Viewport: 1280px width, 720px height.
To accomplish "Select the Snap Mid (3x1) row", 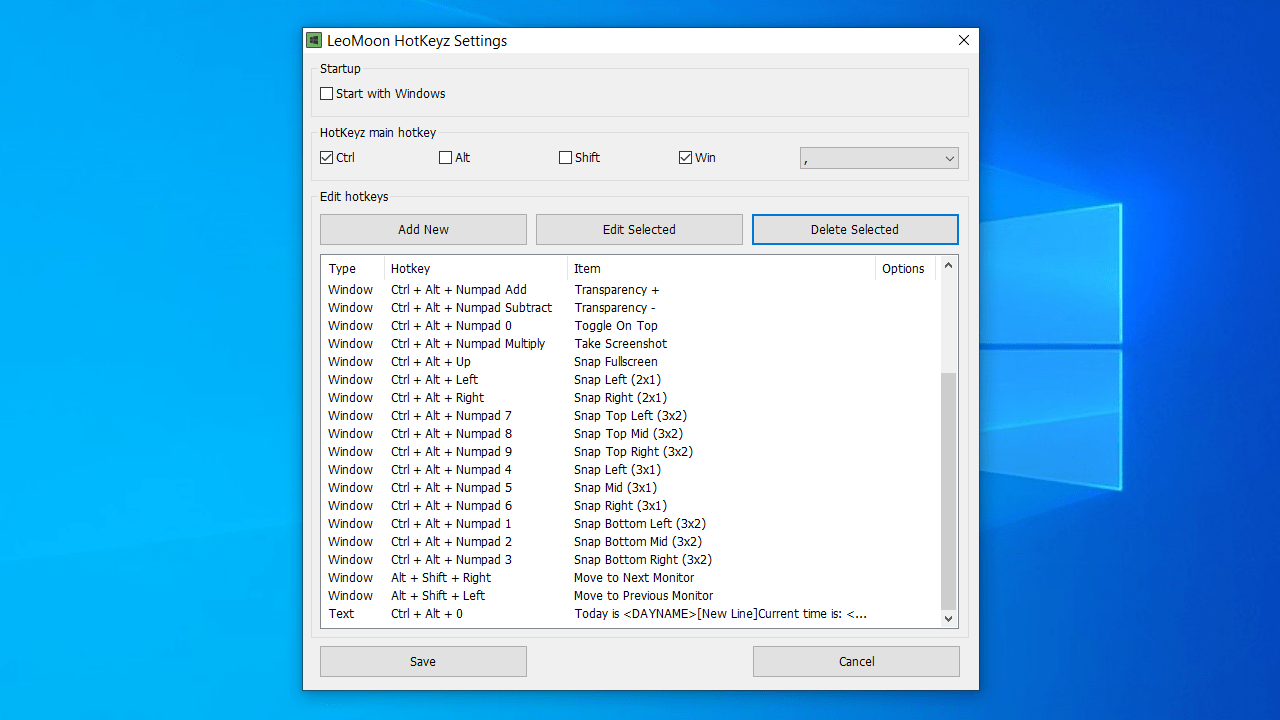I will tap(631, 488).
